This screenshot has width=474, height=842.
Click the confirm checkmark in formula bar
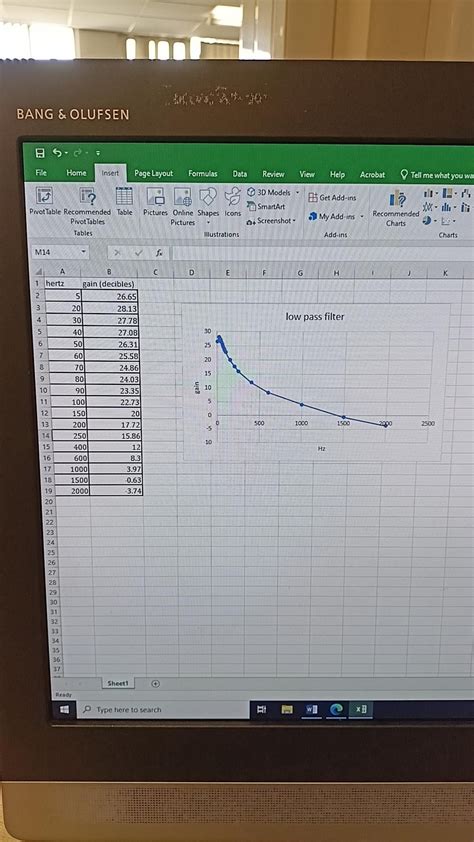point(138,252)
